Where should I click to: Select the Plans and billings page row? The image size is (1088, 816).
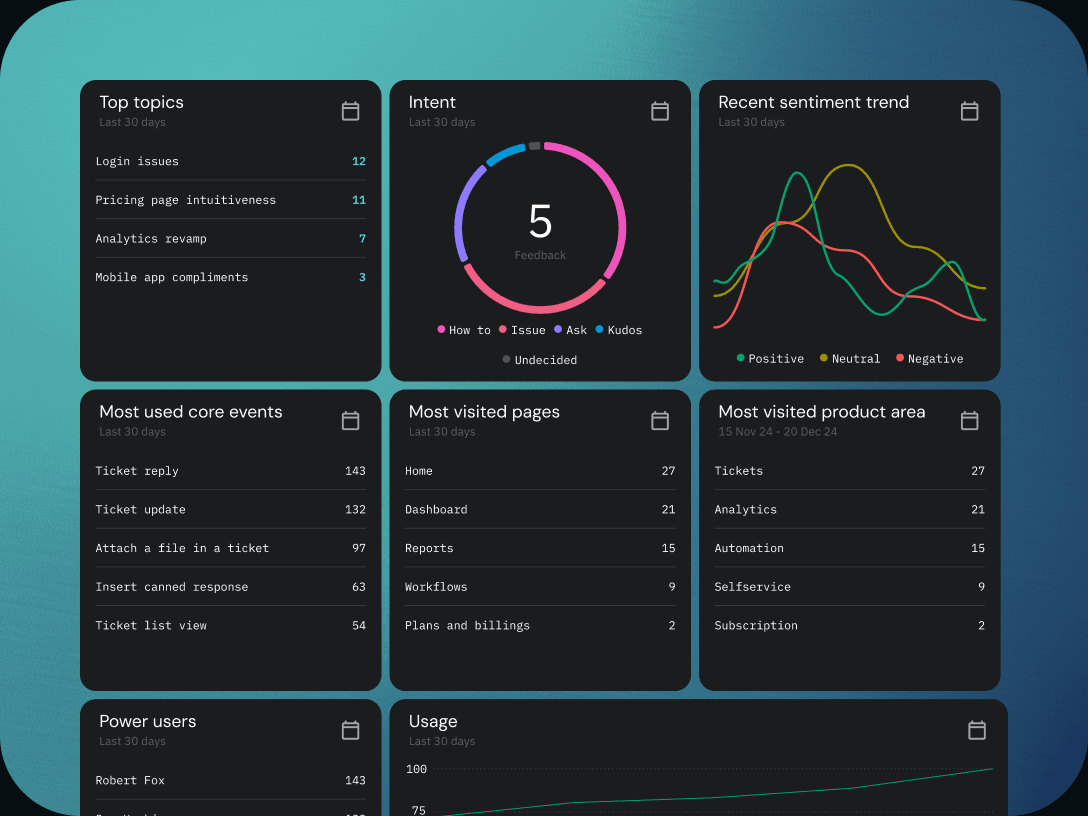(x=540, y=626)
